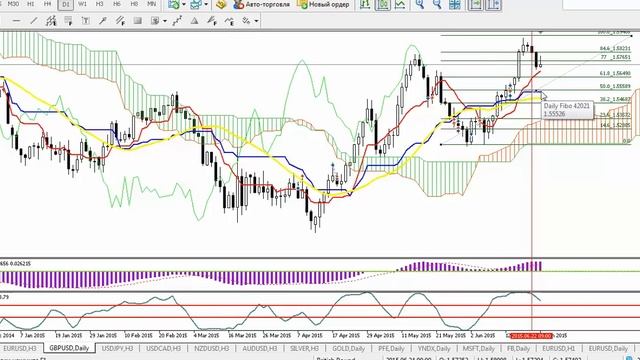
Task: Expand the profiles dropdown arrow
Action: pyautogui.click(x=206, y=4)
